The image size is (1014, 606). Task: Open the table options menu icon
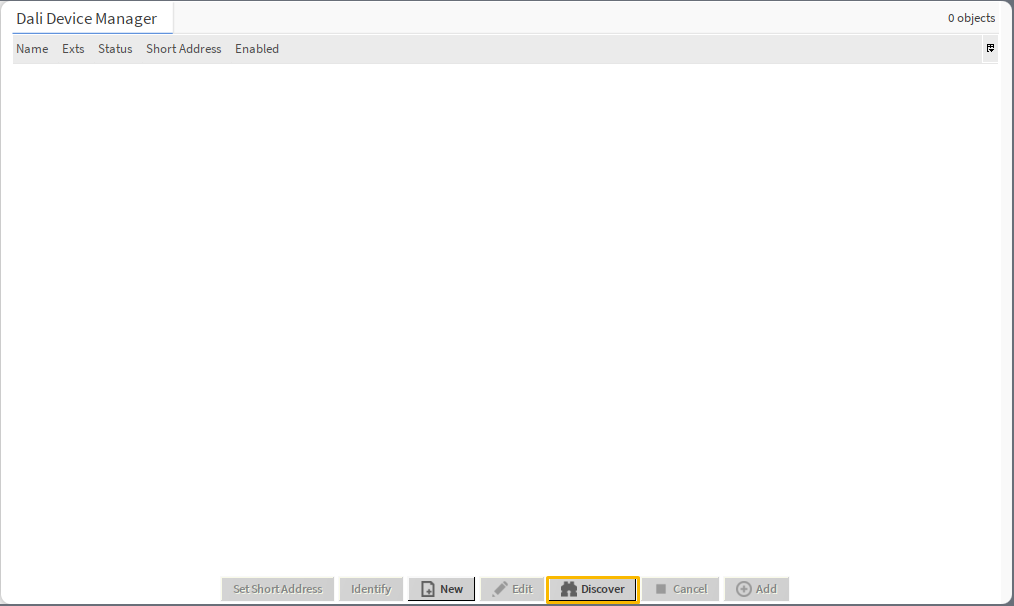(x=990, y=49)
